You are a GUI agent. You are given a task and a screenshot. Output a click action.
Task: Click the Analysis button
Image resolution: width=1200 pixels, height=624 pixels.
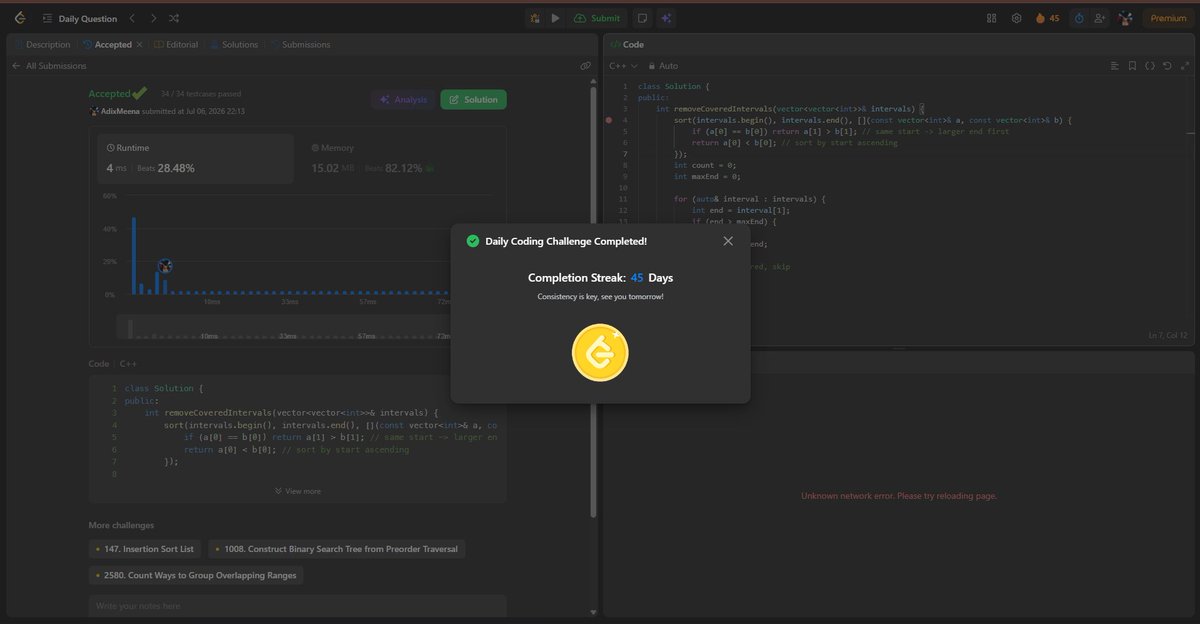[403, 99]
